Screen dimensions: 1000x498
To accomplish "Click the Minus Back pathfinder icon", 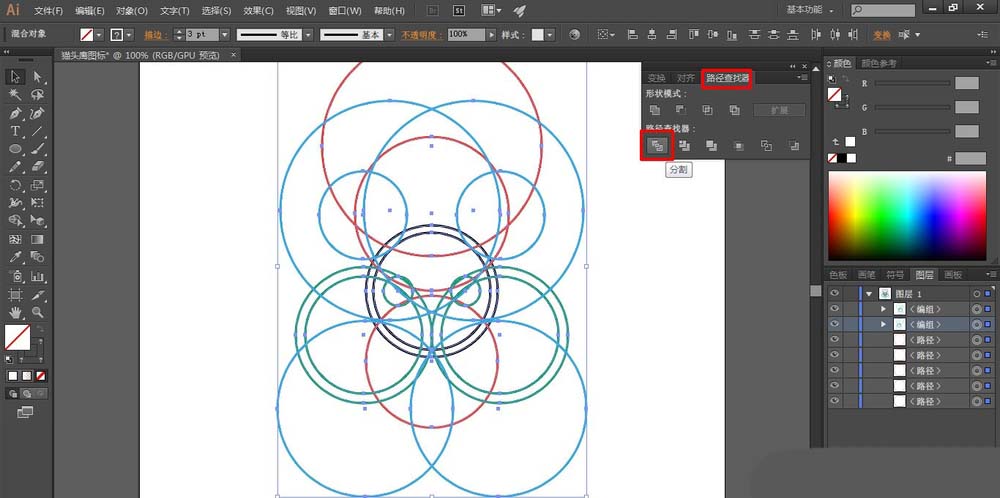I will 793,146.
